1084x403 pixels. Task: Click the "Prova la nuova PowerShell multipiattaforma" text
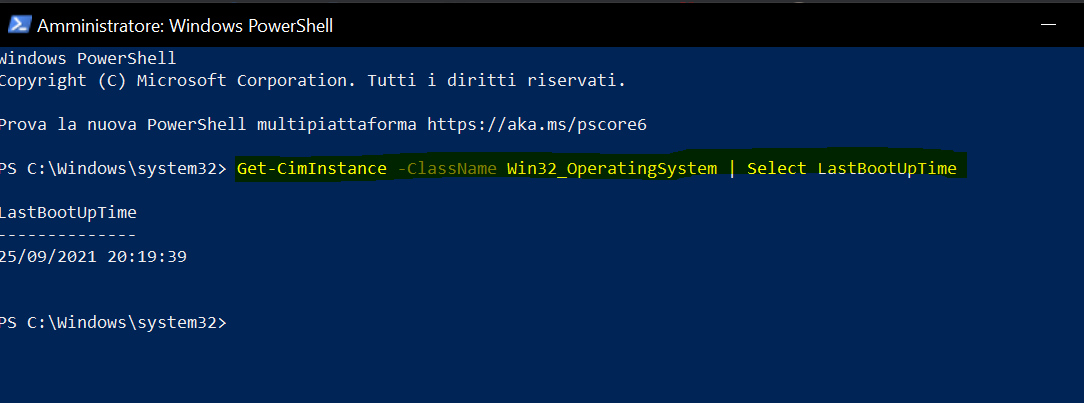pos(209,125)
